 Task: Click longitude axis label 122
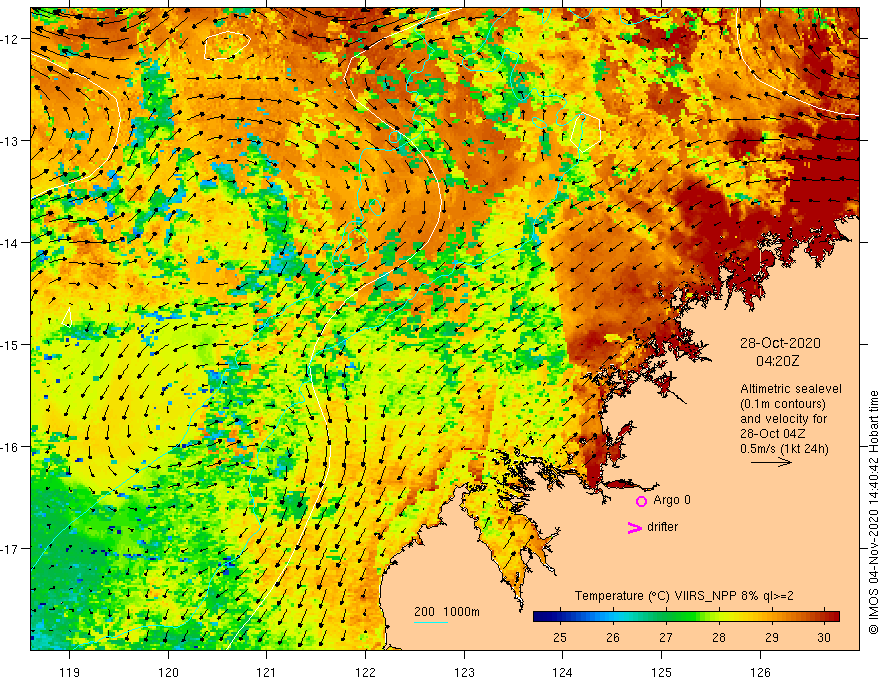pyautogui.click(x=365, y=672)
